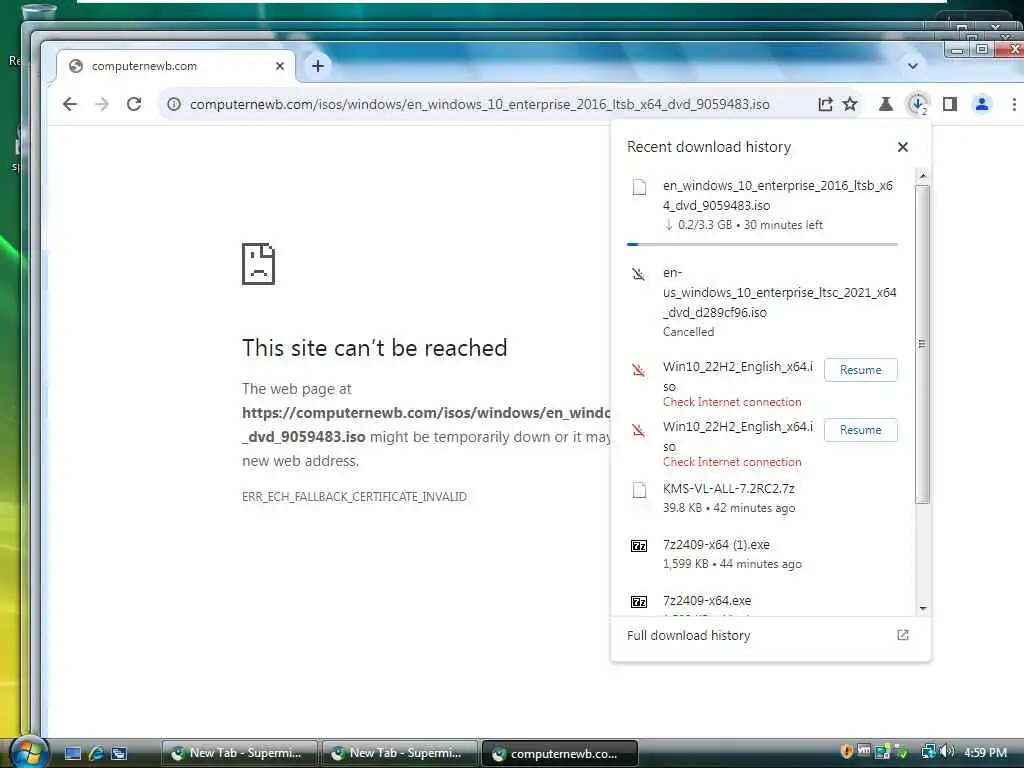Click the volume speaker tray icon

947,752
